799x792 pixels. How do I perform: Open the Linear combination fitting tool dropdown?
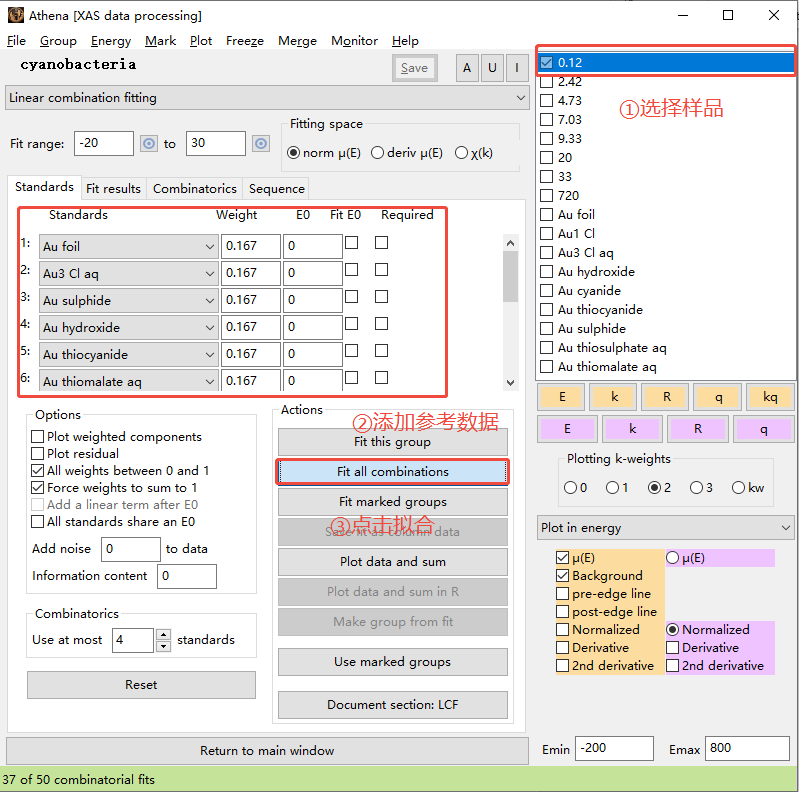(x=266, y=98)
